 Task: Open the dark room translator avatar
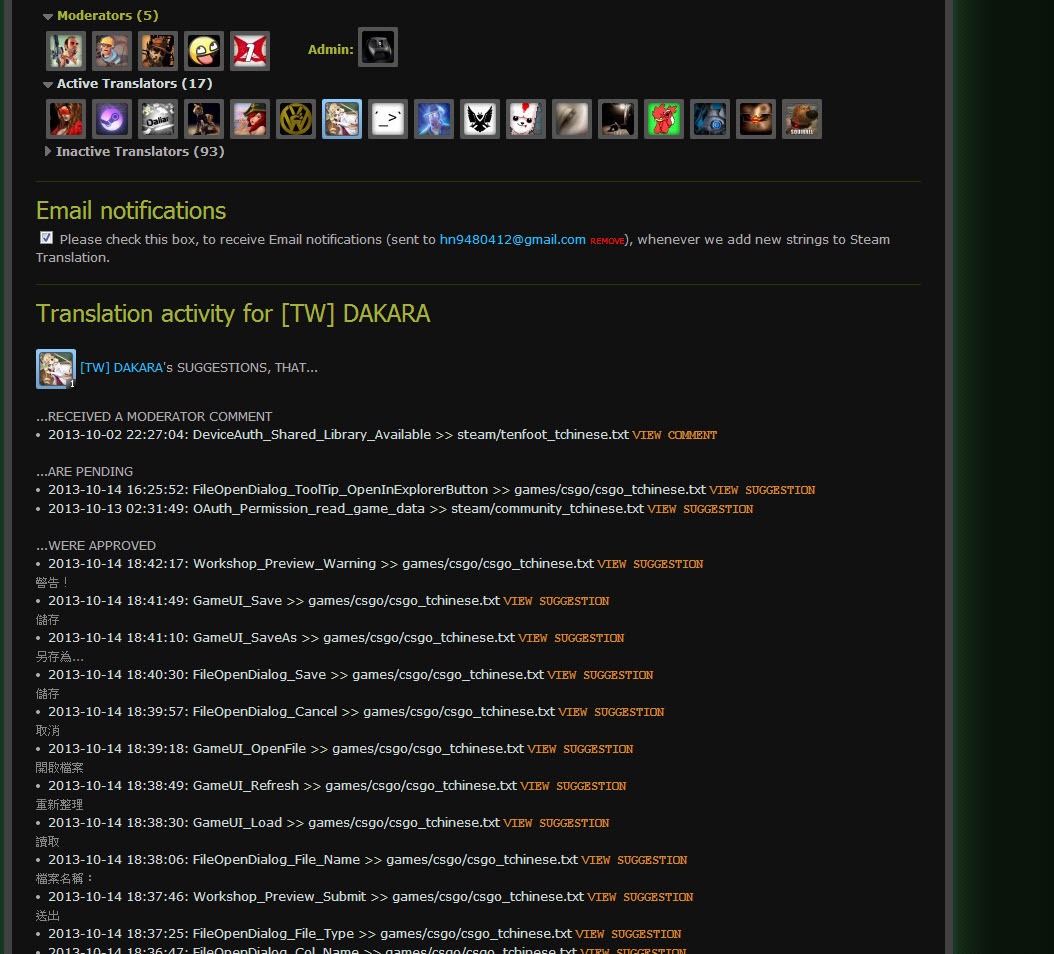click(x=618, y=119)
